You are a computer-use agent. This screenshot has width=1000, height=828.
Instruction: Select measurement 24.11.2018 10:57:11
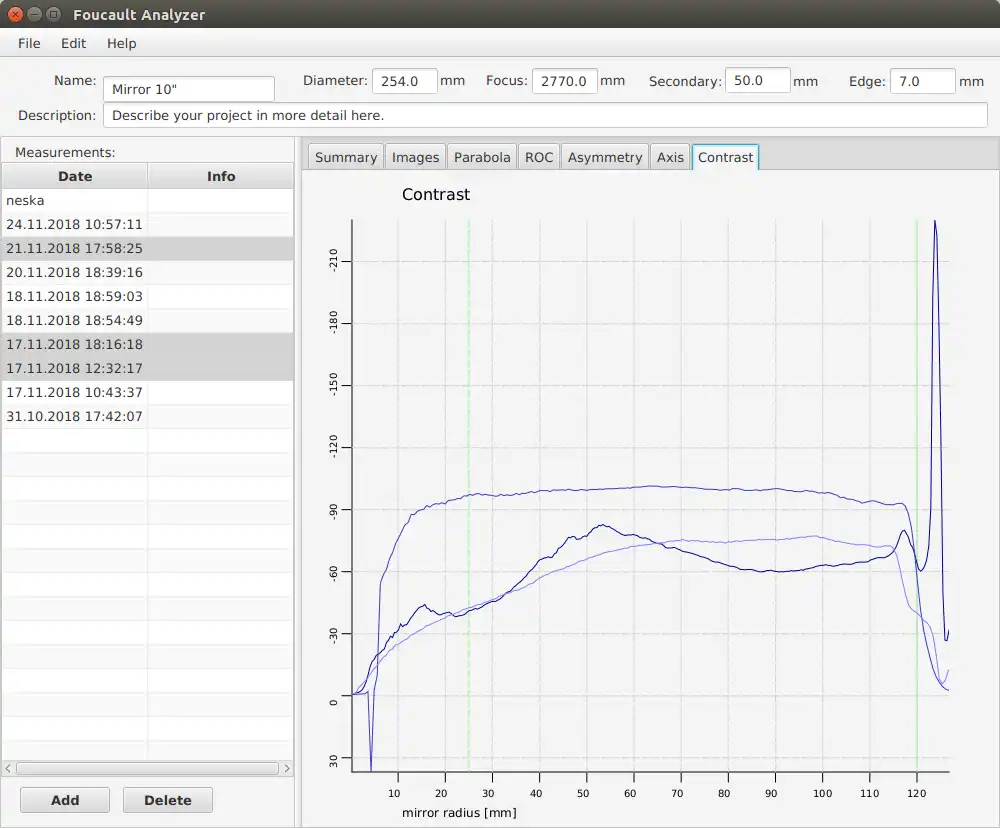(x=75, y=224)
